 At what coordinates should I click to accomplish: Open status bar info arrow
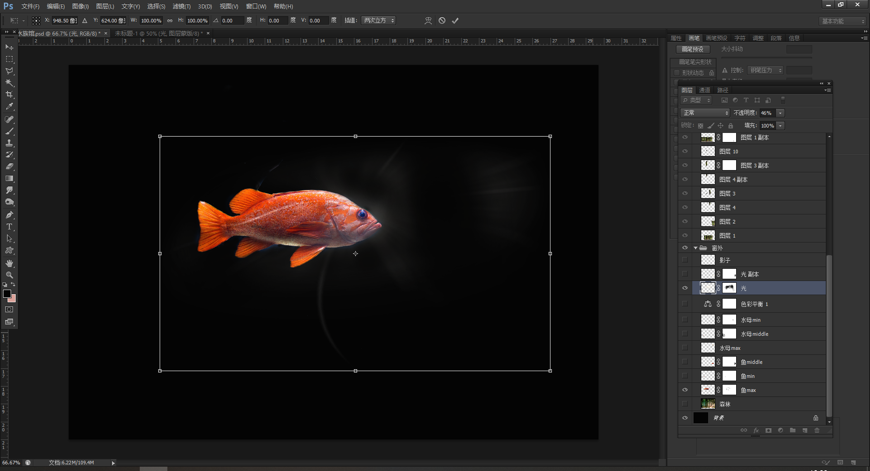click(x=113, y=463)
